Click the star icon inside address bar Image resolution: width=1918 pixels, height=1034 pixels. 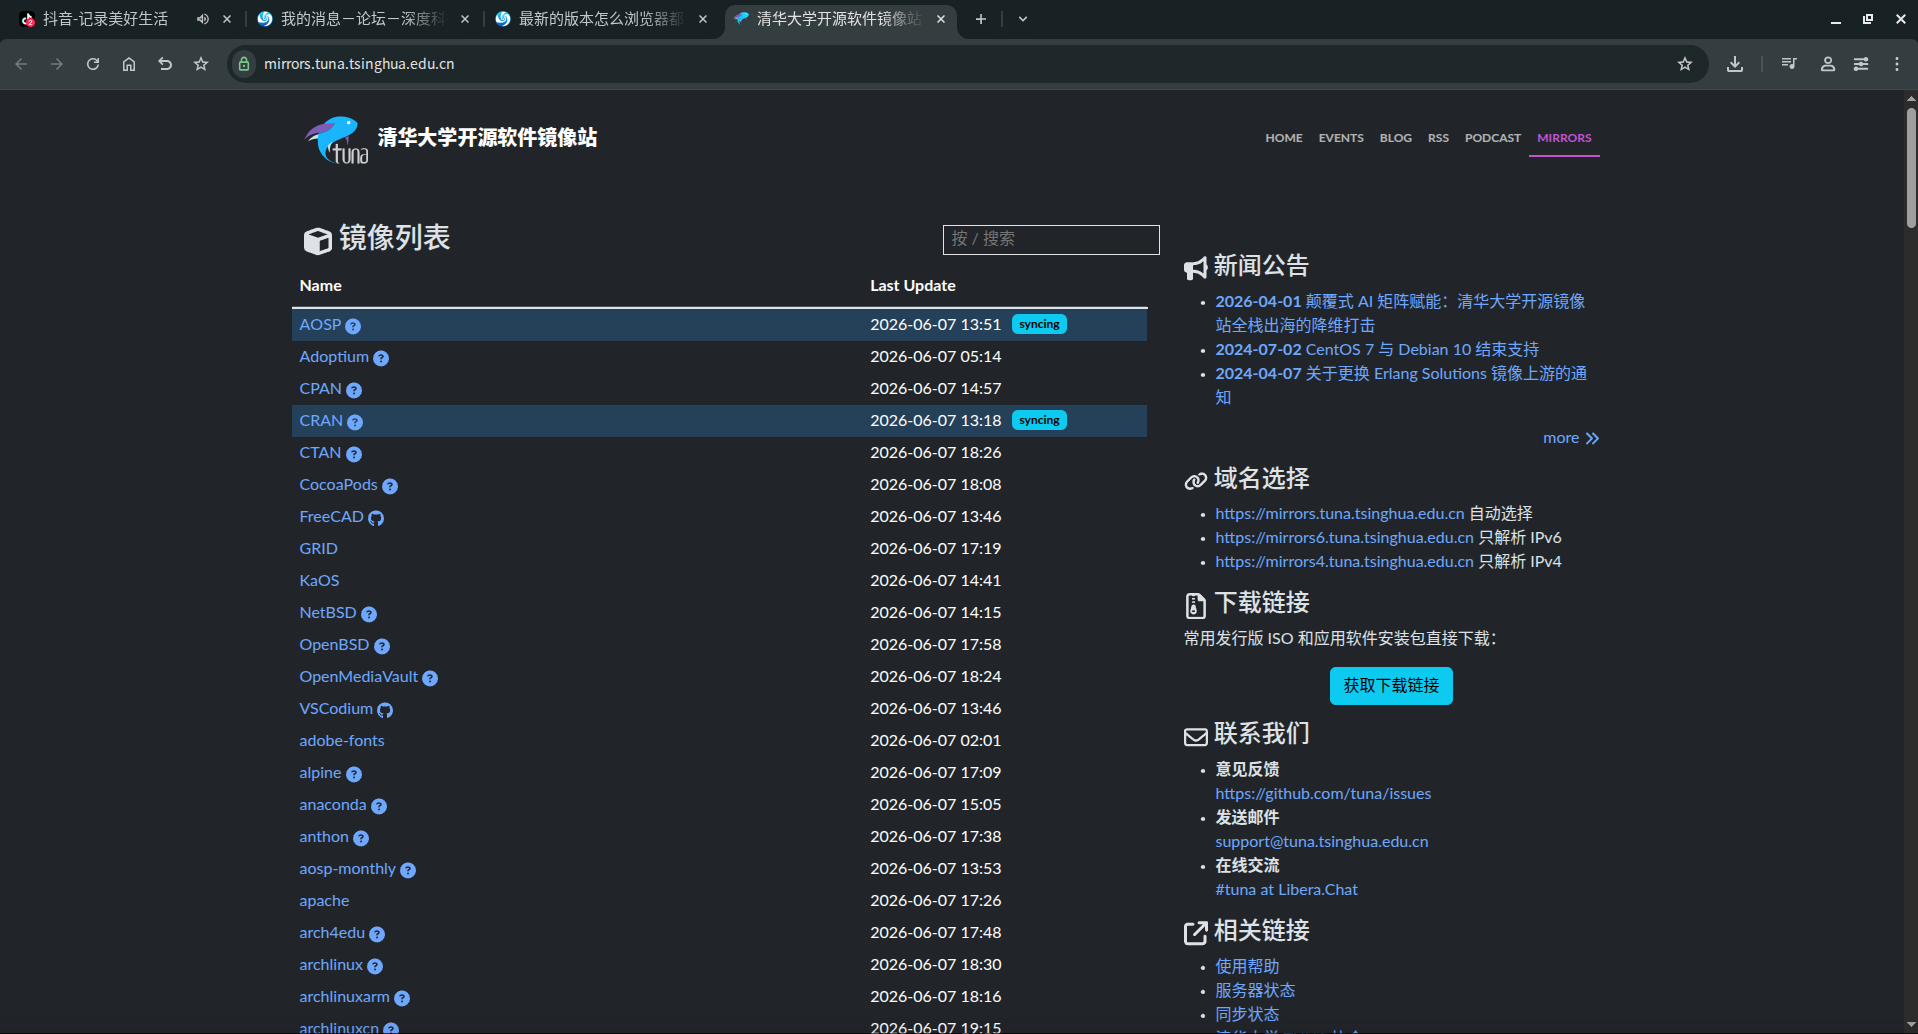tap(1685, 64)
